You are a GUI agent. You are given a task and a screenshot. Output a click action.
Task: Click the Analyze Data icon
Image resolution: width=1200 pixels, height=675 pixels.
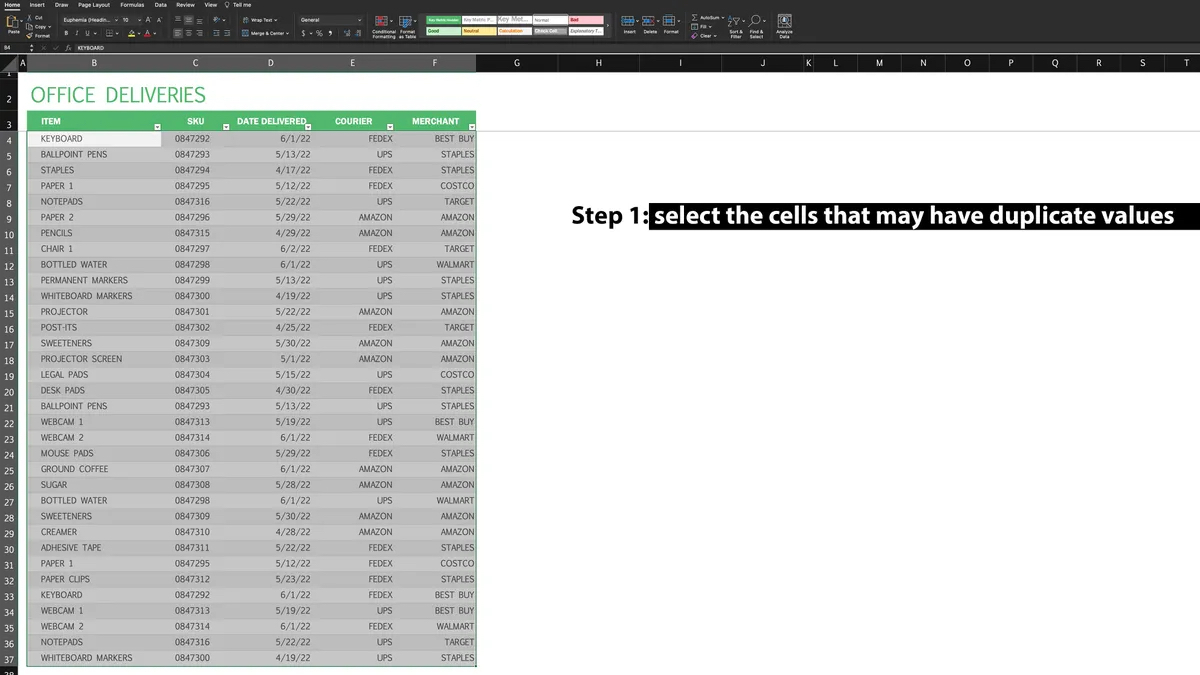point(784,24)
